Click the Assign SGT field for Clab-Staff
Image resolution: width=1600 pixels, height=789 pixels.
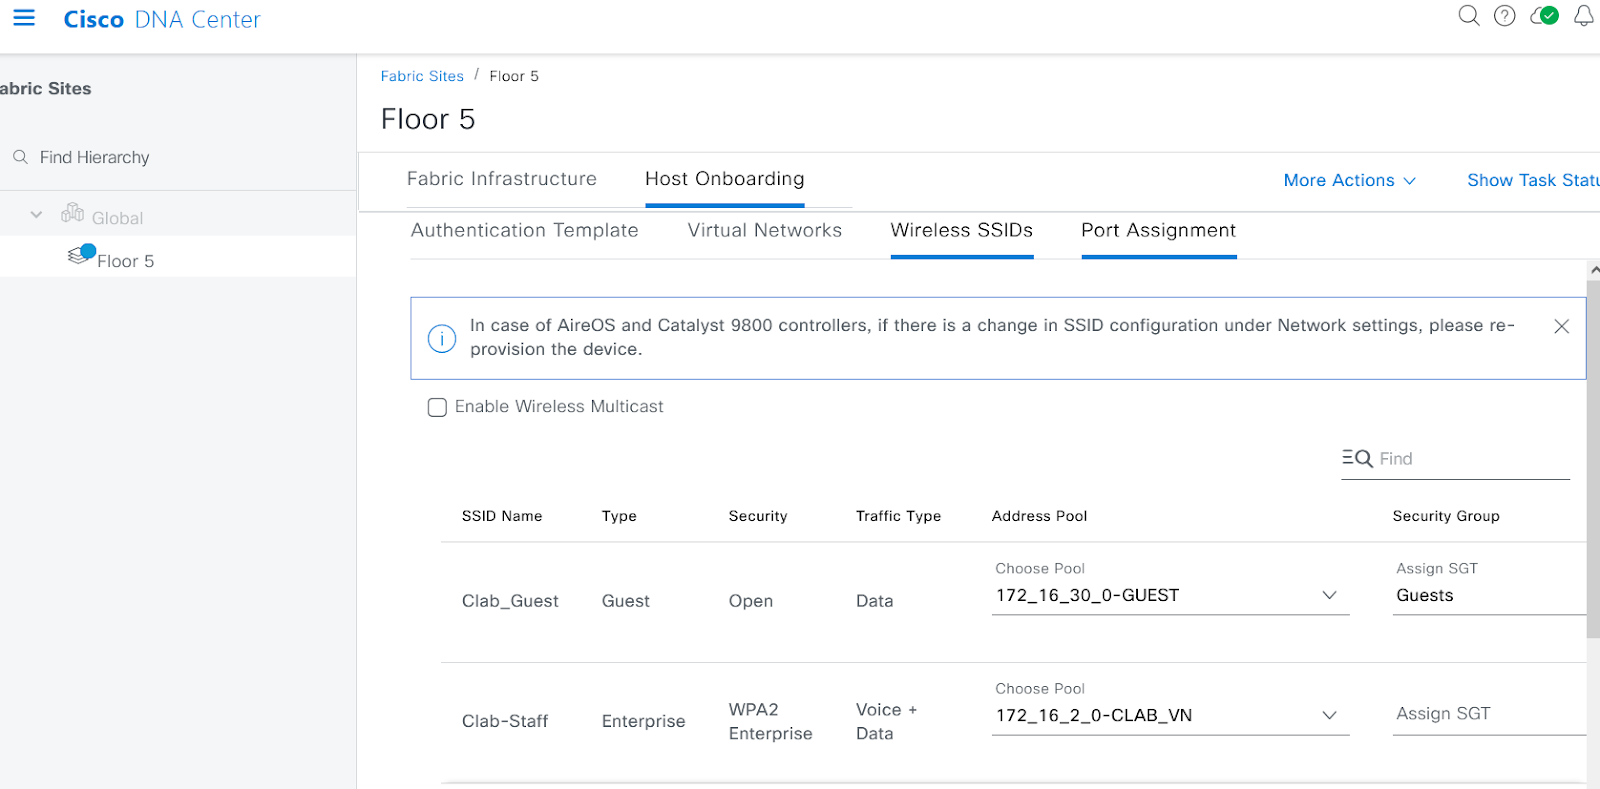(x=1489, y=714)
